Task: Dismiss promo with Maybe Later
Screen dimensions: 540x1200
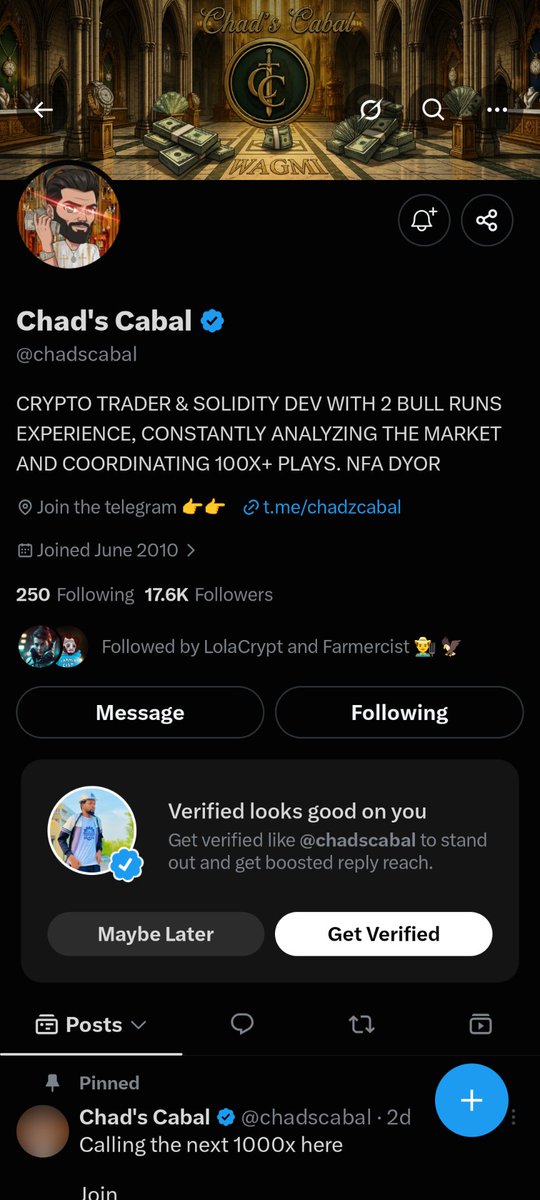Action: point(156,934)
